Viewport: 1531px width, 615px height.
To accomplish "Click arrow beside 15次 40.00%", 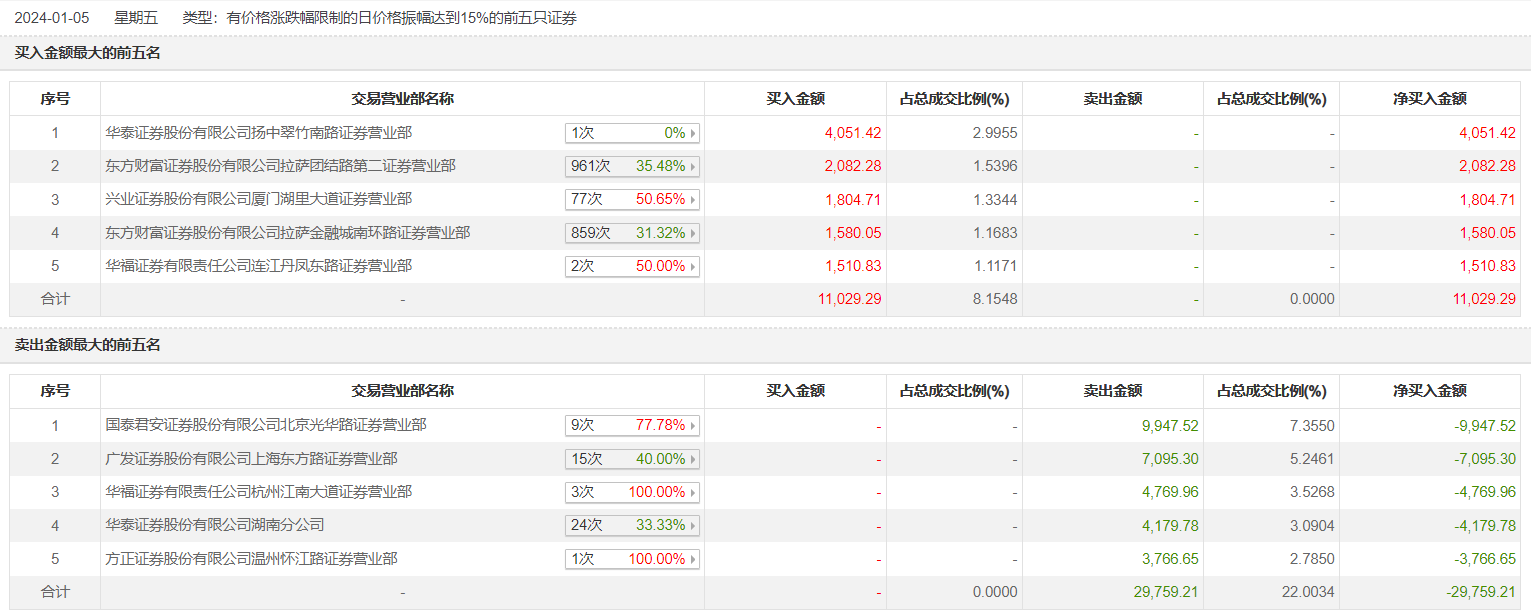I will pos(693,459).
